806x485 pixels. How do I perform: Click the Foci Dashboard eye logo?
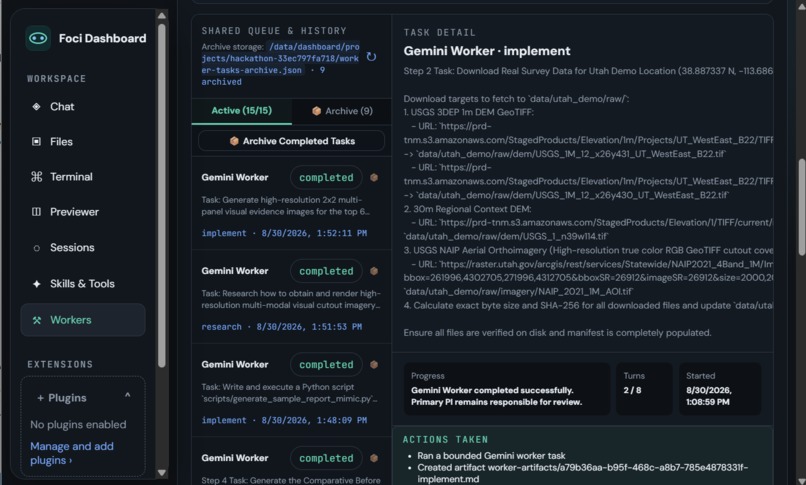tap(38, 38)
